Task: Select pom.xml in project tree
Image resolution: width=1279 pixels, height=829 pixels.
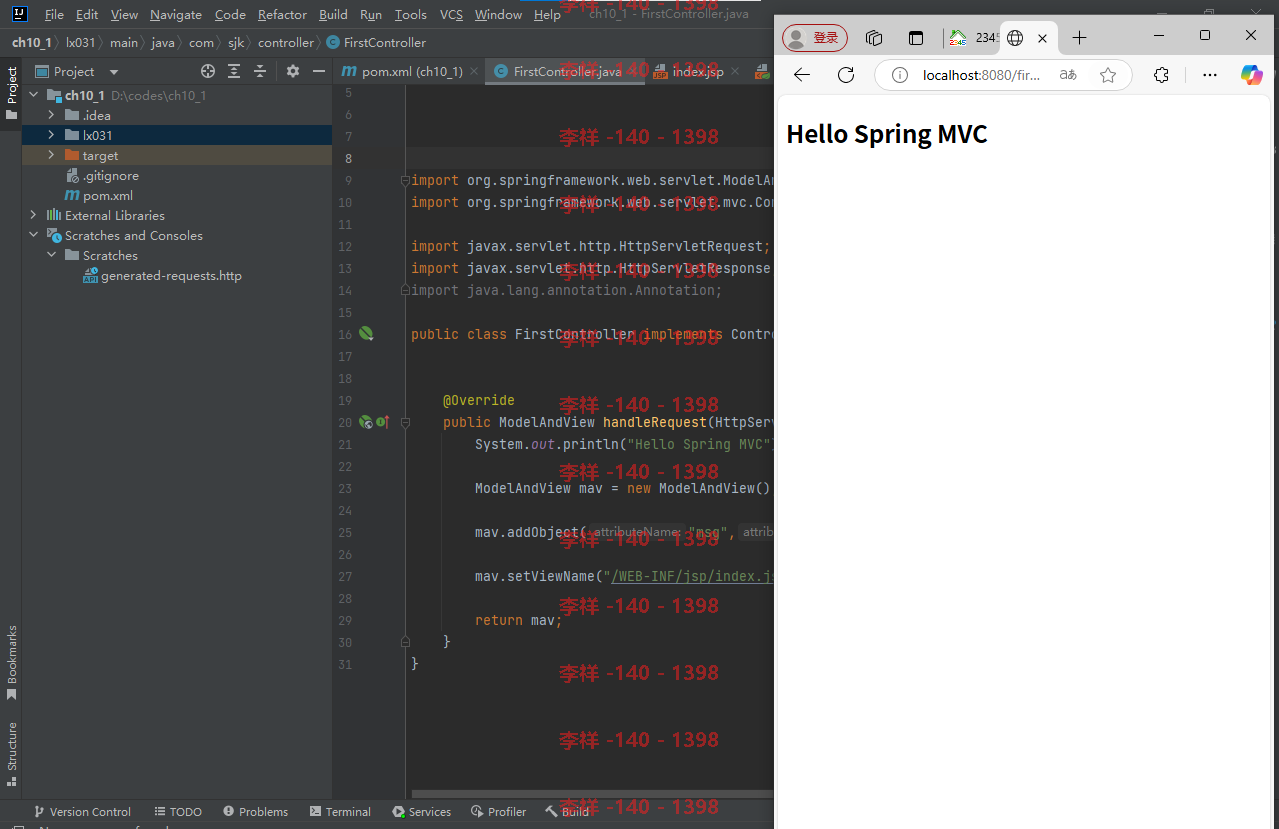Action: (98, 195)
